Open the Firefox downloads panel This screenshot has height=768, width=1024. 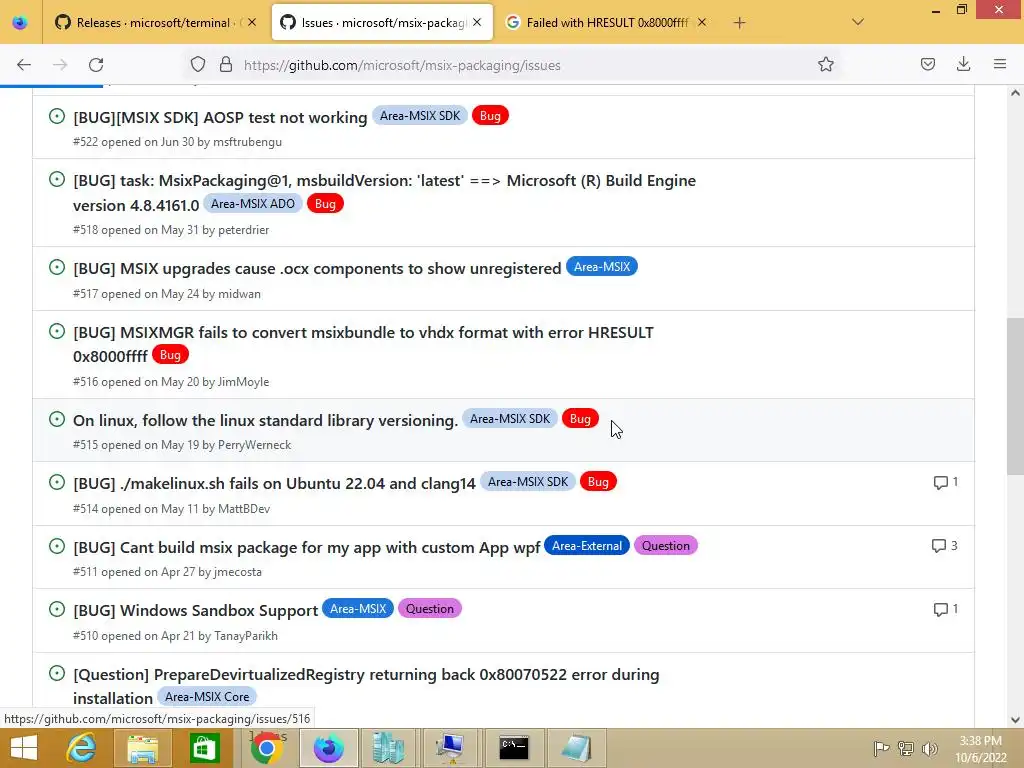click(963, 64)
